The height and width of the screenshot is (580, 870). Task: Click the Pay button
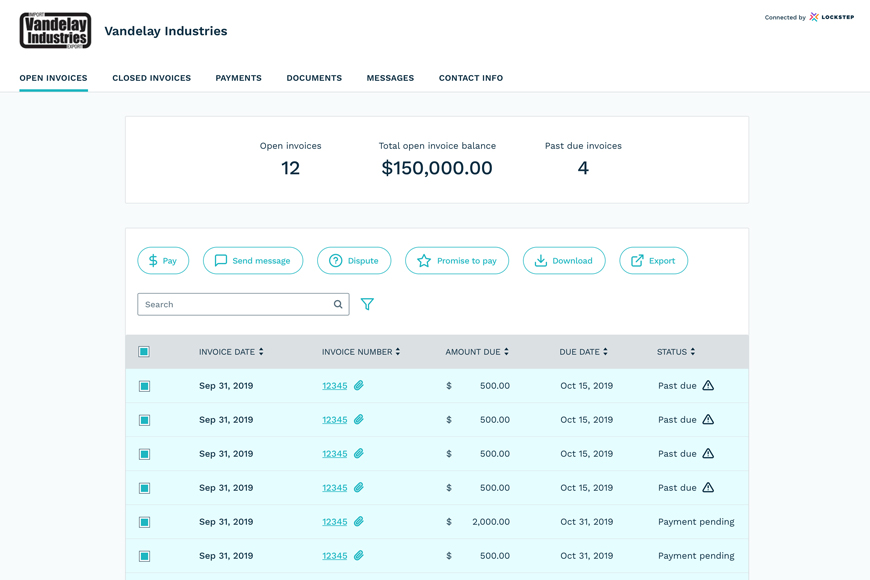(163, 260)
